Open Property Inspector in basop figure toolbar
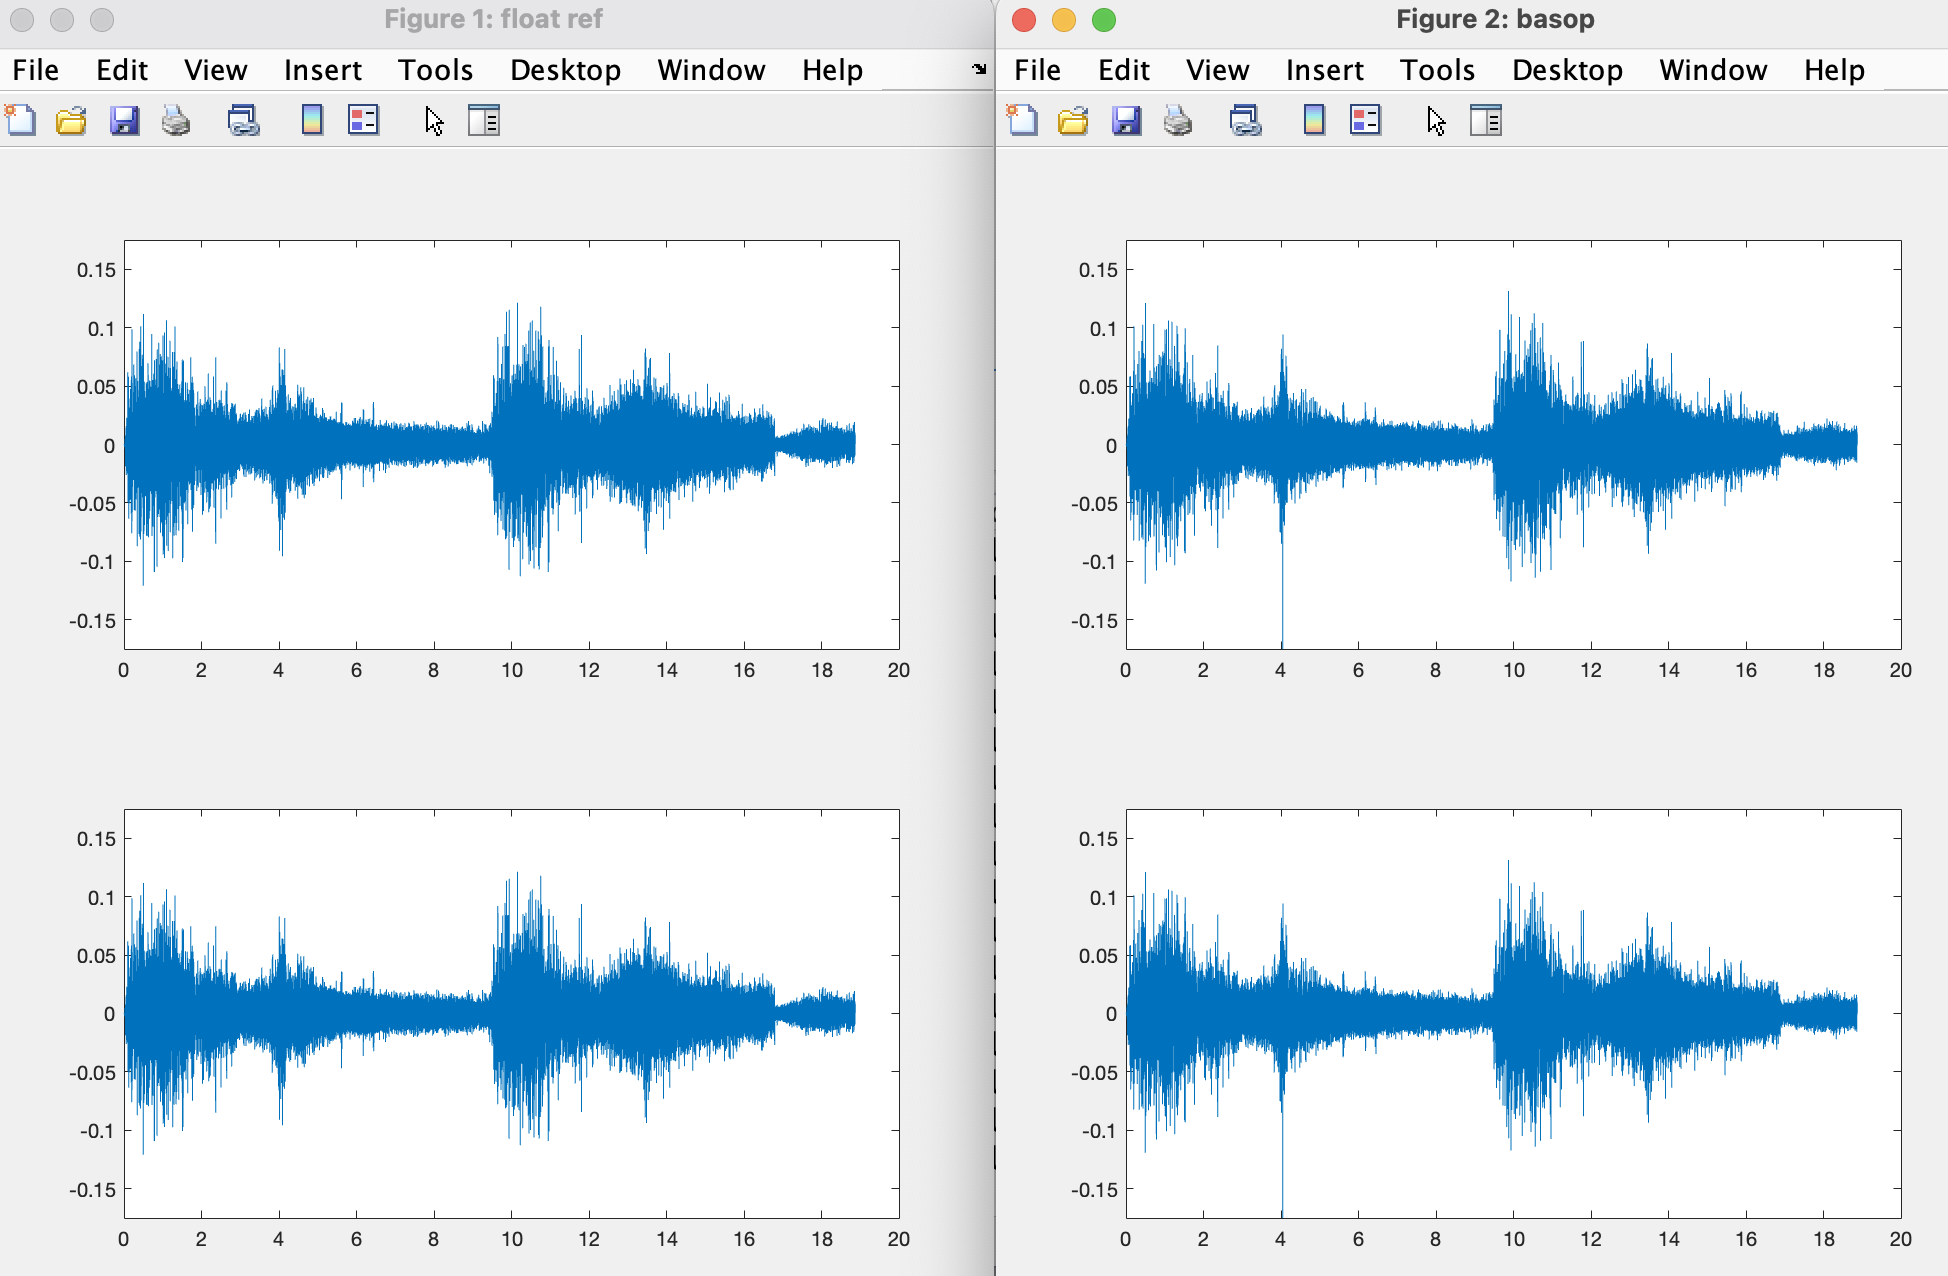Screen dimensions: 1948x1276 (1486, 121)
